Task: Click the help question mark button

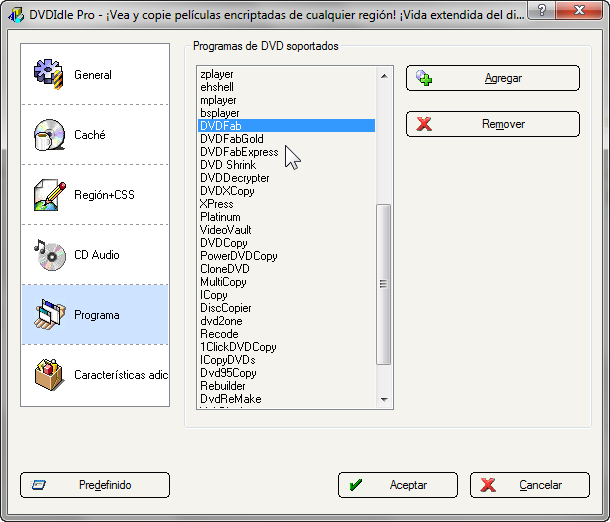Action: pos(542,9)
